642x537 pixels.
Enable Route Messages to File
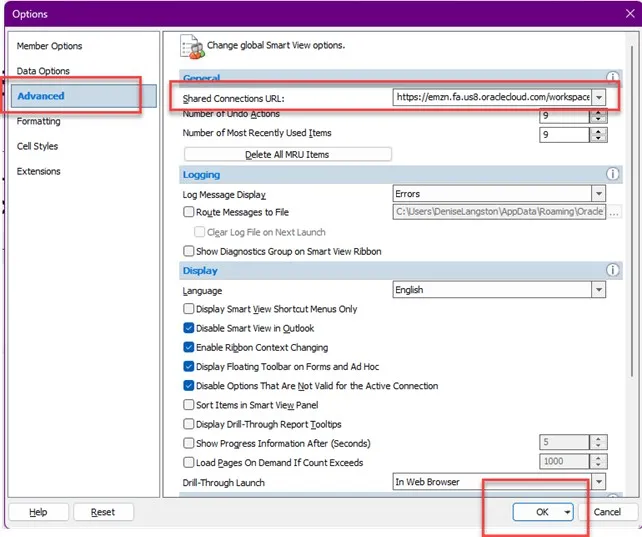pyautogui.click(x=188, y=212)
